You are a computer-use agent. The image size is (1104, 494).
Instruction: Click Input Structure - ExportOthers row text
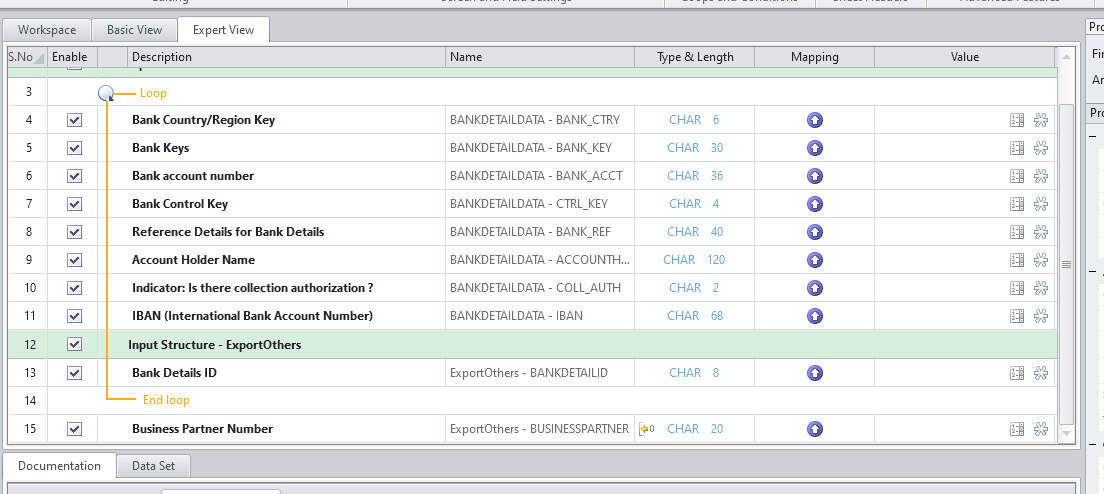(215, 345)
